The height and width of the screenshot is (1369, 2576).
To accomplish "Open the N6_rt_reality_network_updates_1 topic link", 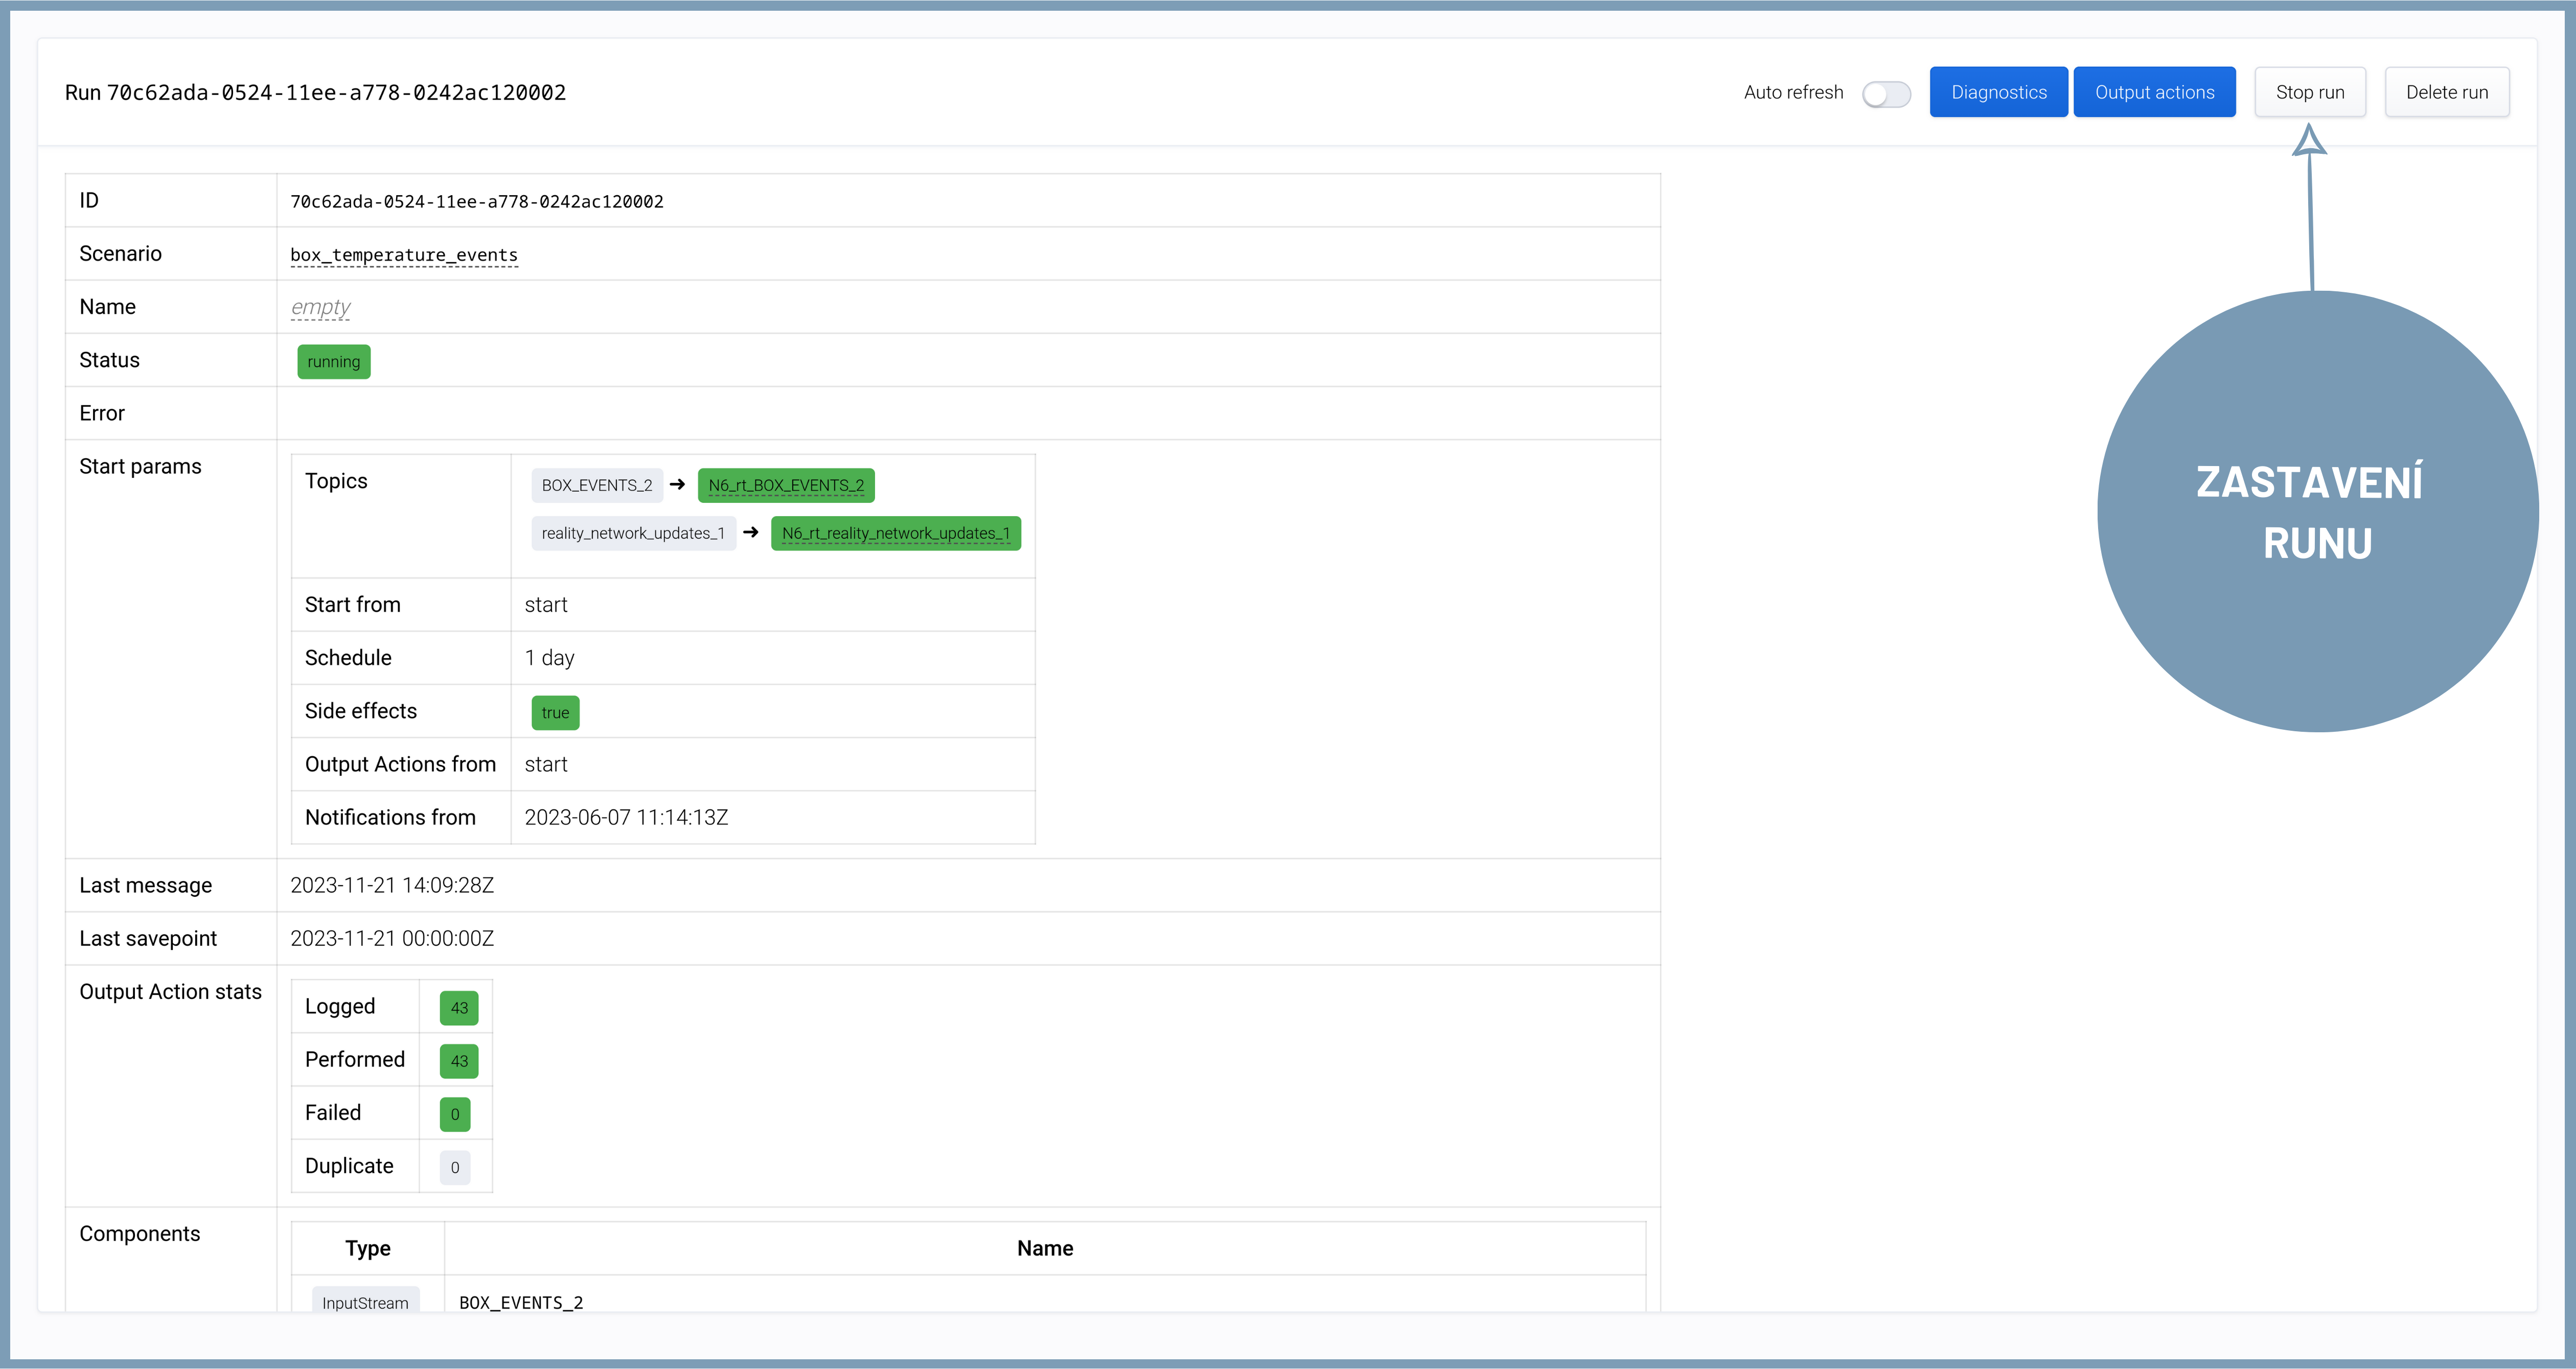I will [895, 533].
